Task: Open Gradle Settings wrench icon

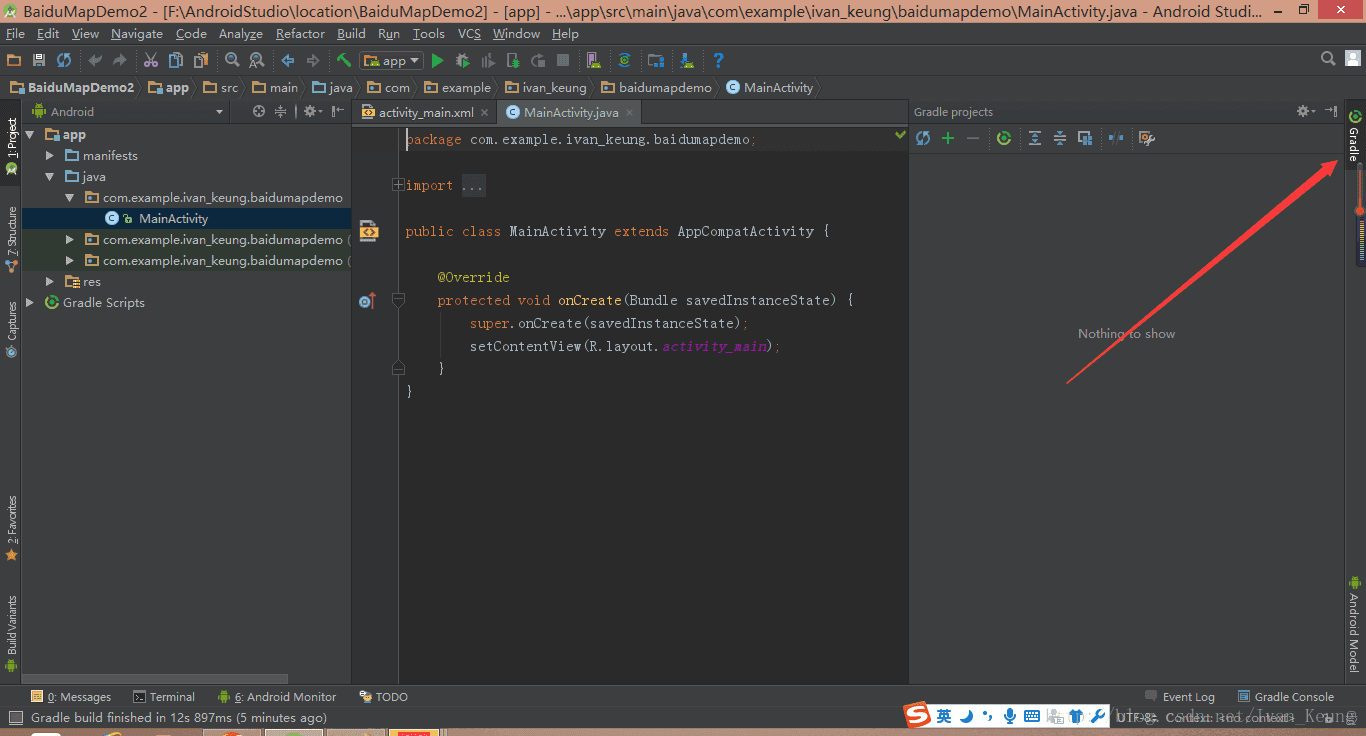Action: (1147, 138)
